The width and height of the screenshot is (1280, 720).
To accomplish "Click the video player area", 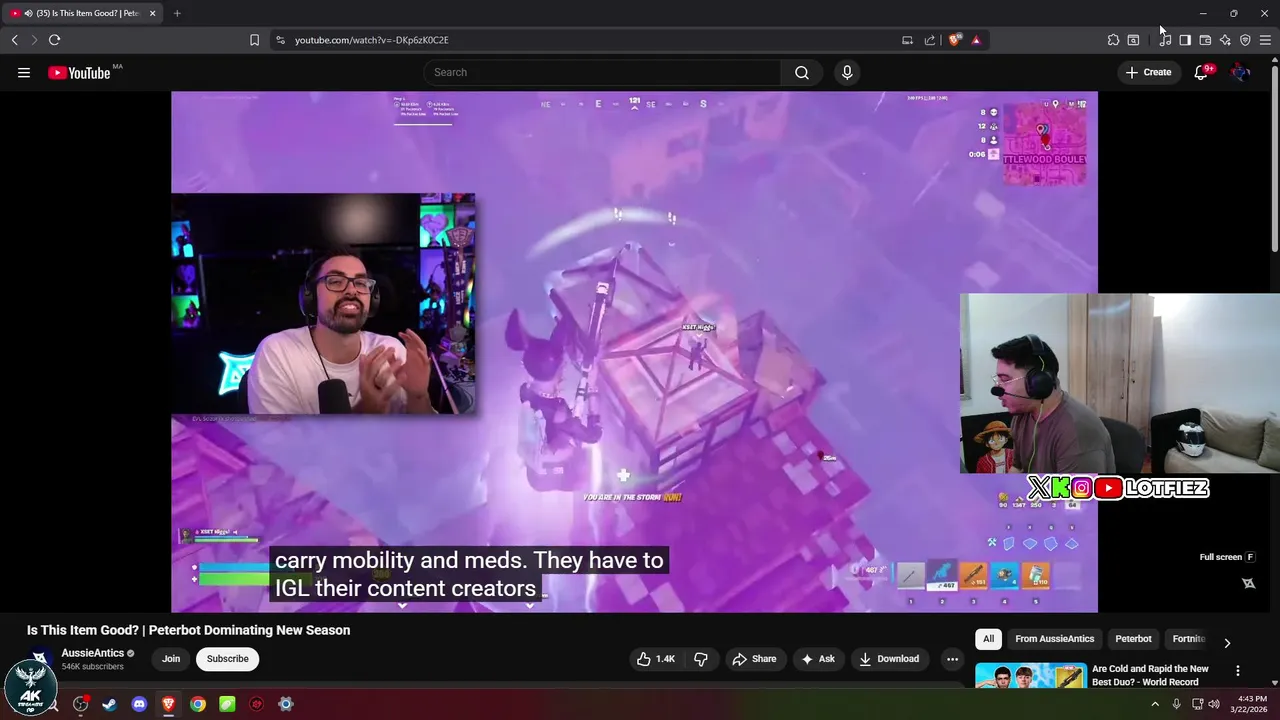I will click(634, 352).
